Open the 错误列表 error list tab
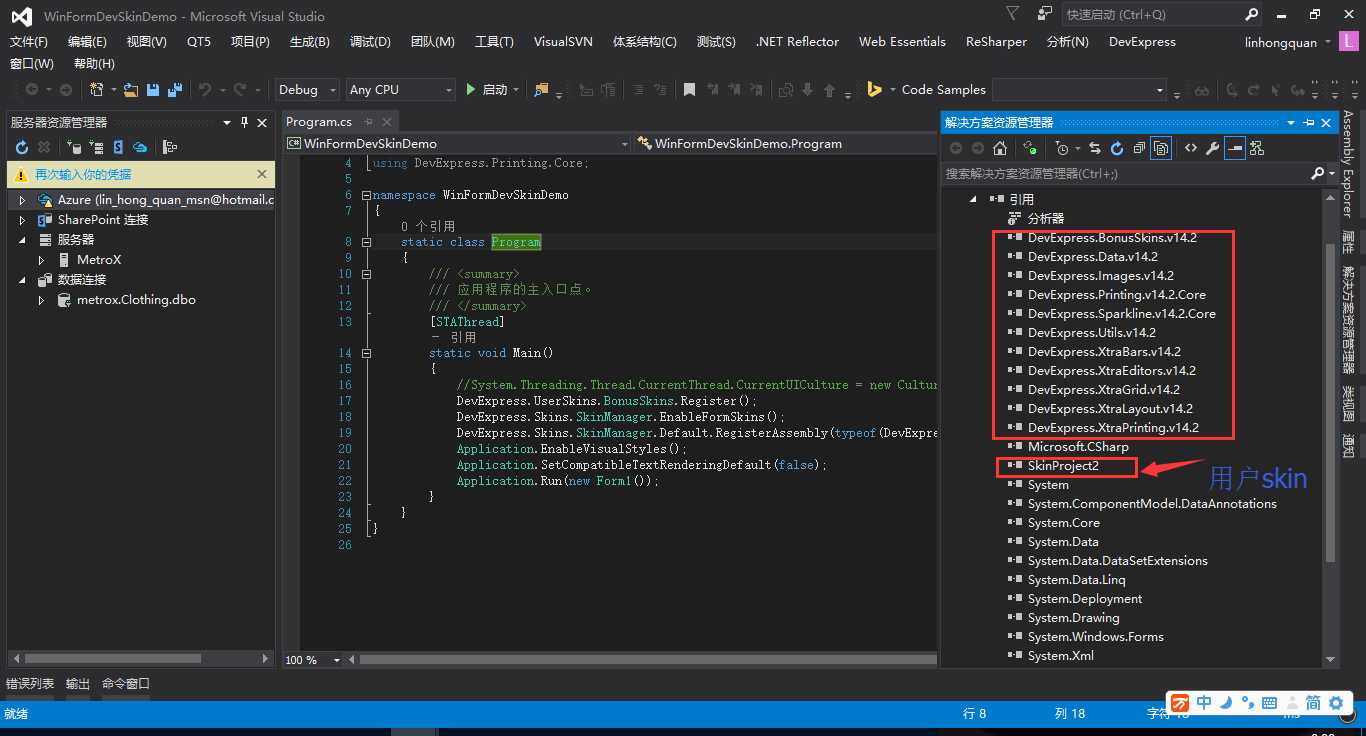The height and width of the screenshot is (736, 1366). pyautogui.click(x=31, y=684)
